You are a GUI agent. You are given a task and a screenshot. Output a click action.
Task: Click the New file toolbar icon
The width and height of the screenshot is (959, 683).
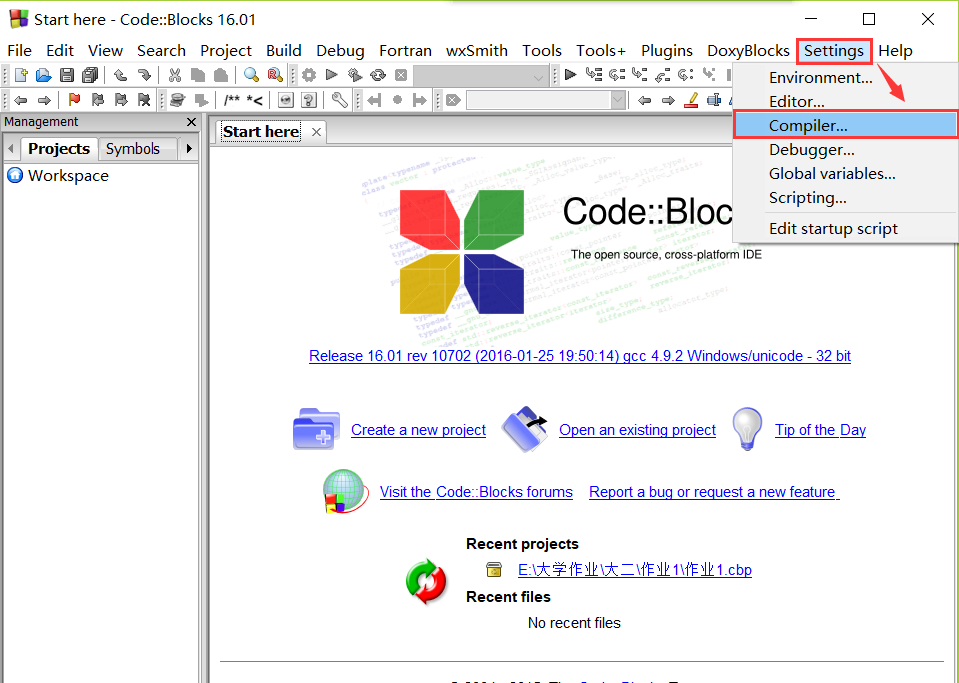pyautogui.click(x=21, y=75)
